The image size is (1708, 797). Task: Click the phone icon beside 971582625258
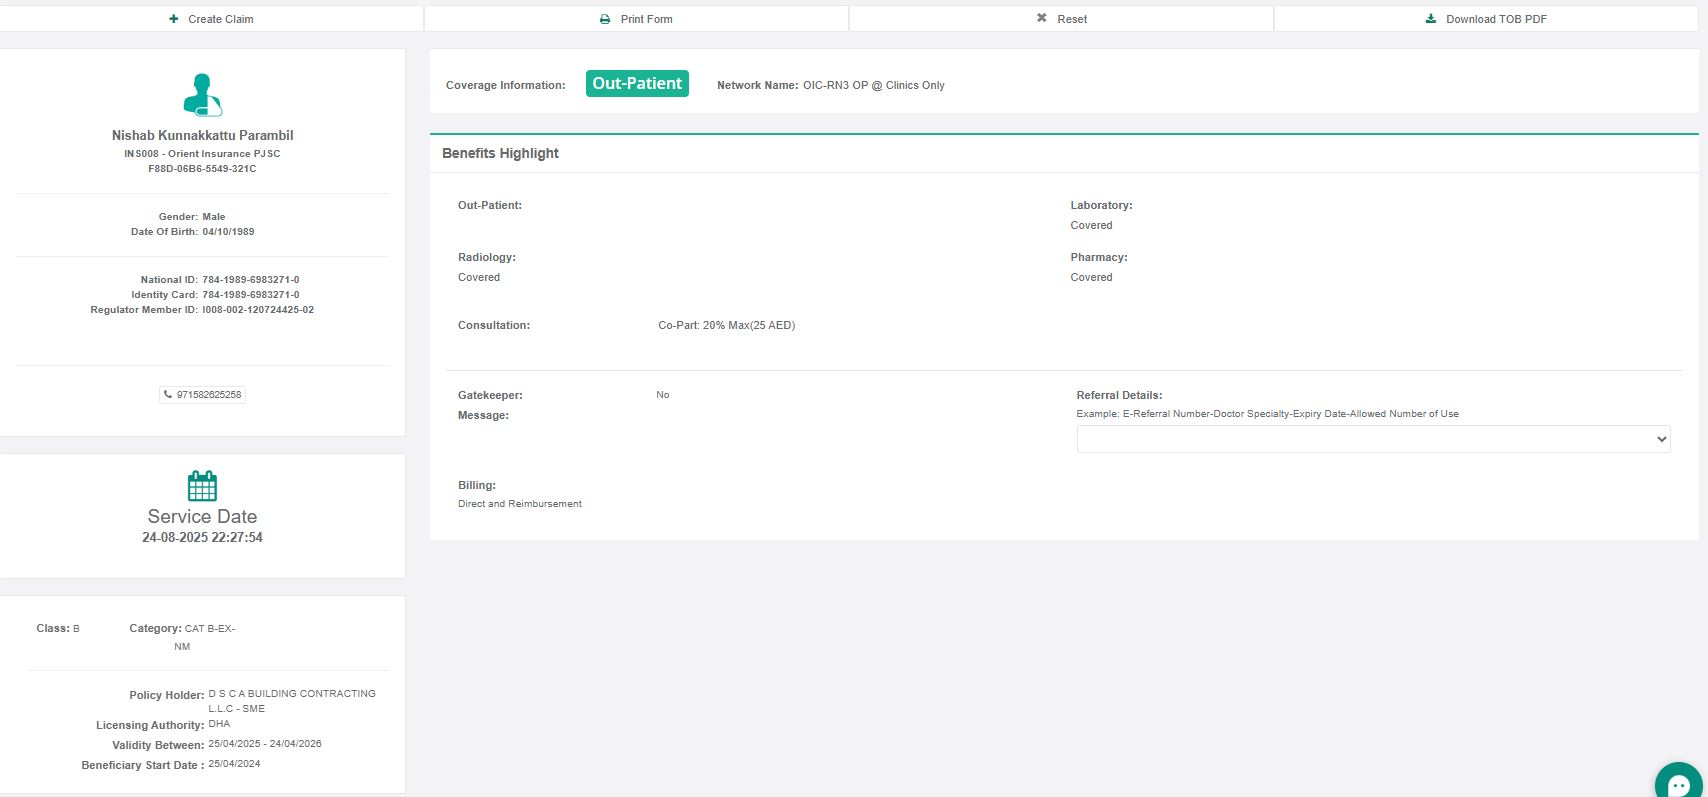[x=168, y=395]
